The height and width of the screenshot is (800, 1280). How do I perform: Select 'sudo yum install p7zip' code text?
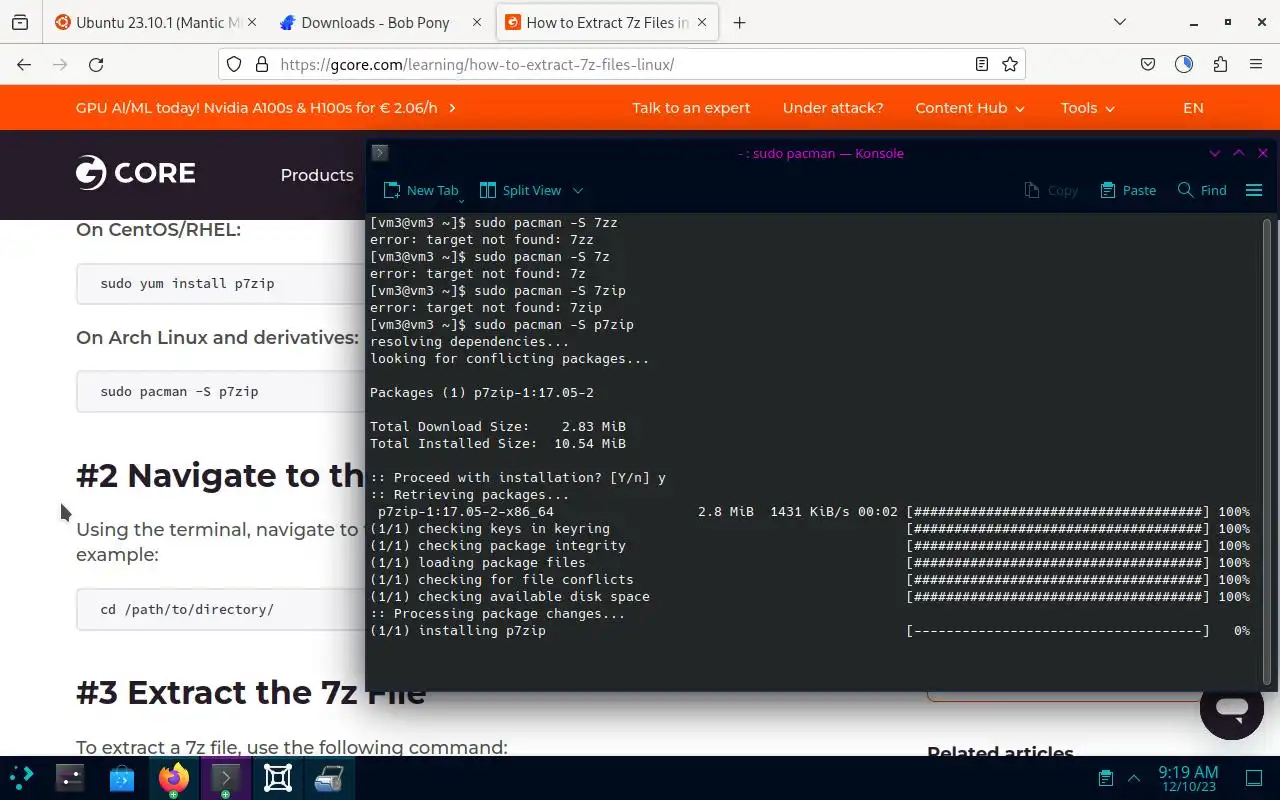[x=187, y=283]
